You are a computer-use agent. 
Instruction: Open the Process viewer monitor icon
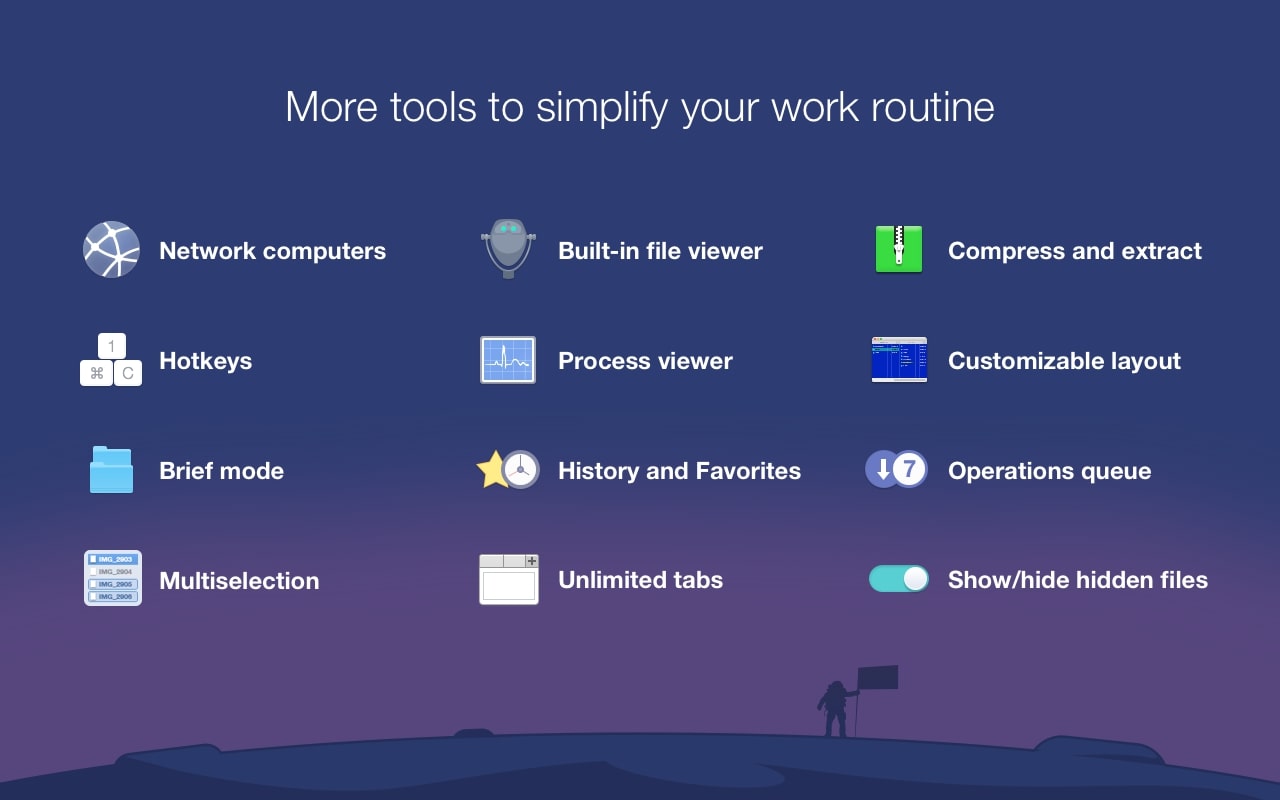(508, 360)
